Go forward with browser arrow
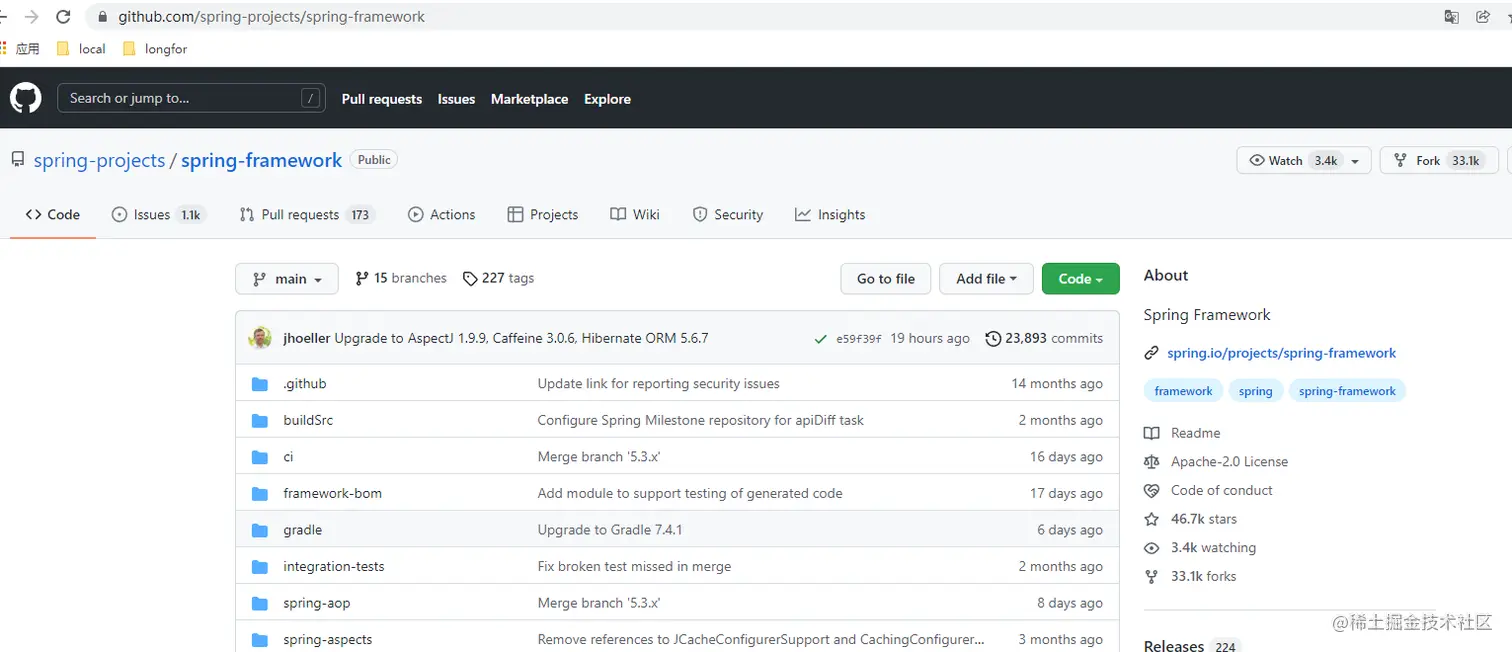1512x652 pixels. [x=31, y=17]
